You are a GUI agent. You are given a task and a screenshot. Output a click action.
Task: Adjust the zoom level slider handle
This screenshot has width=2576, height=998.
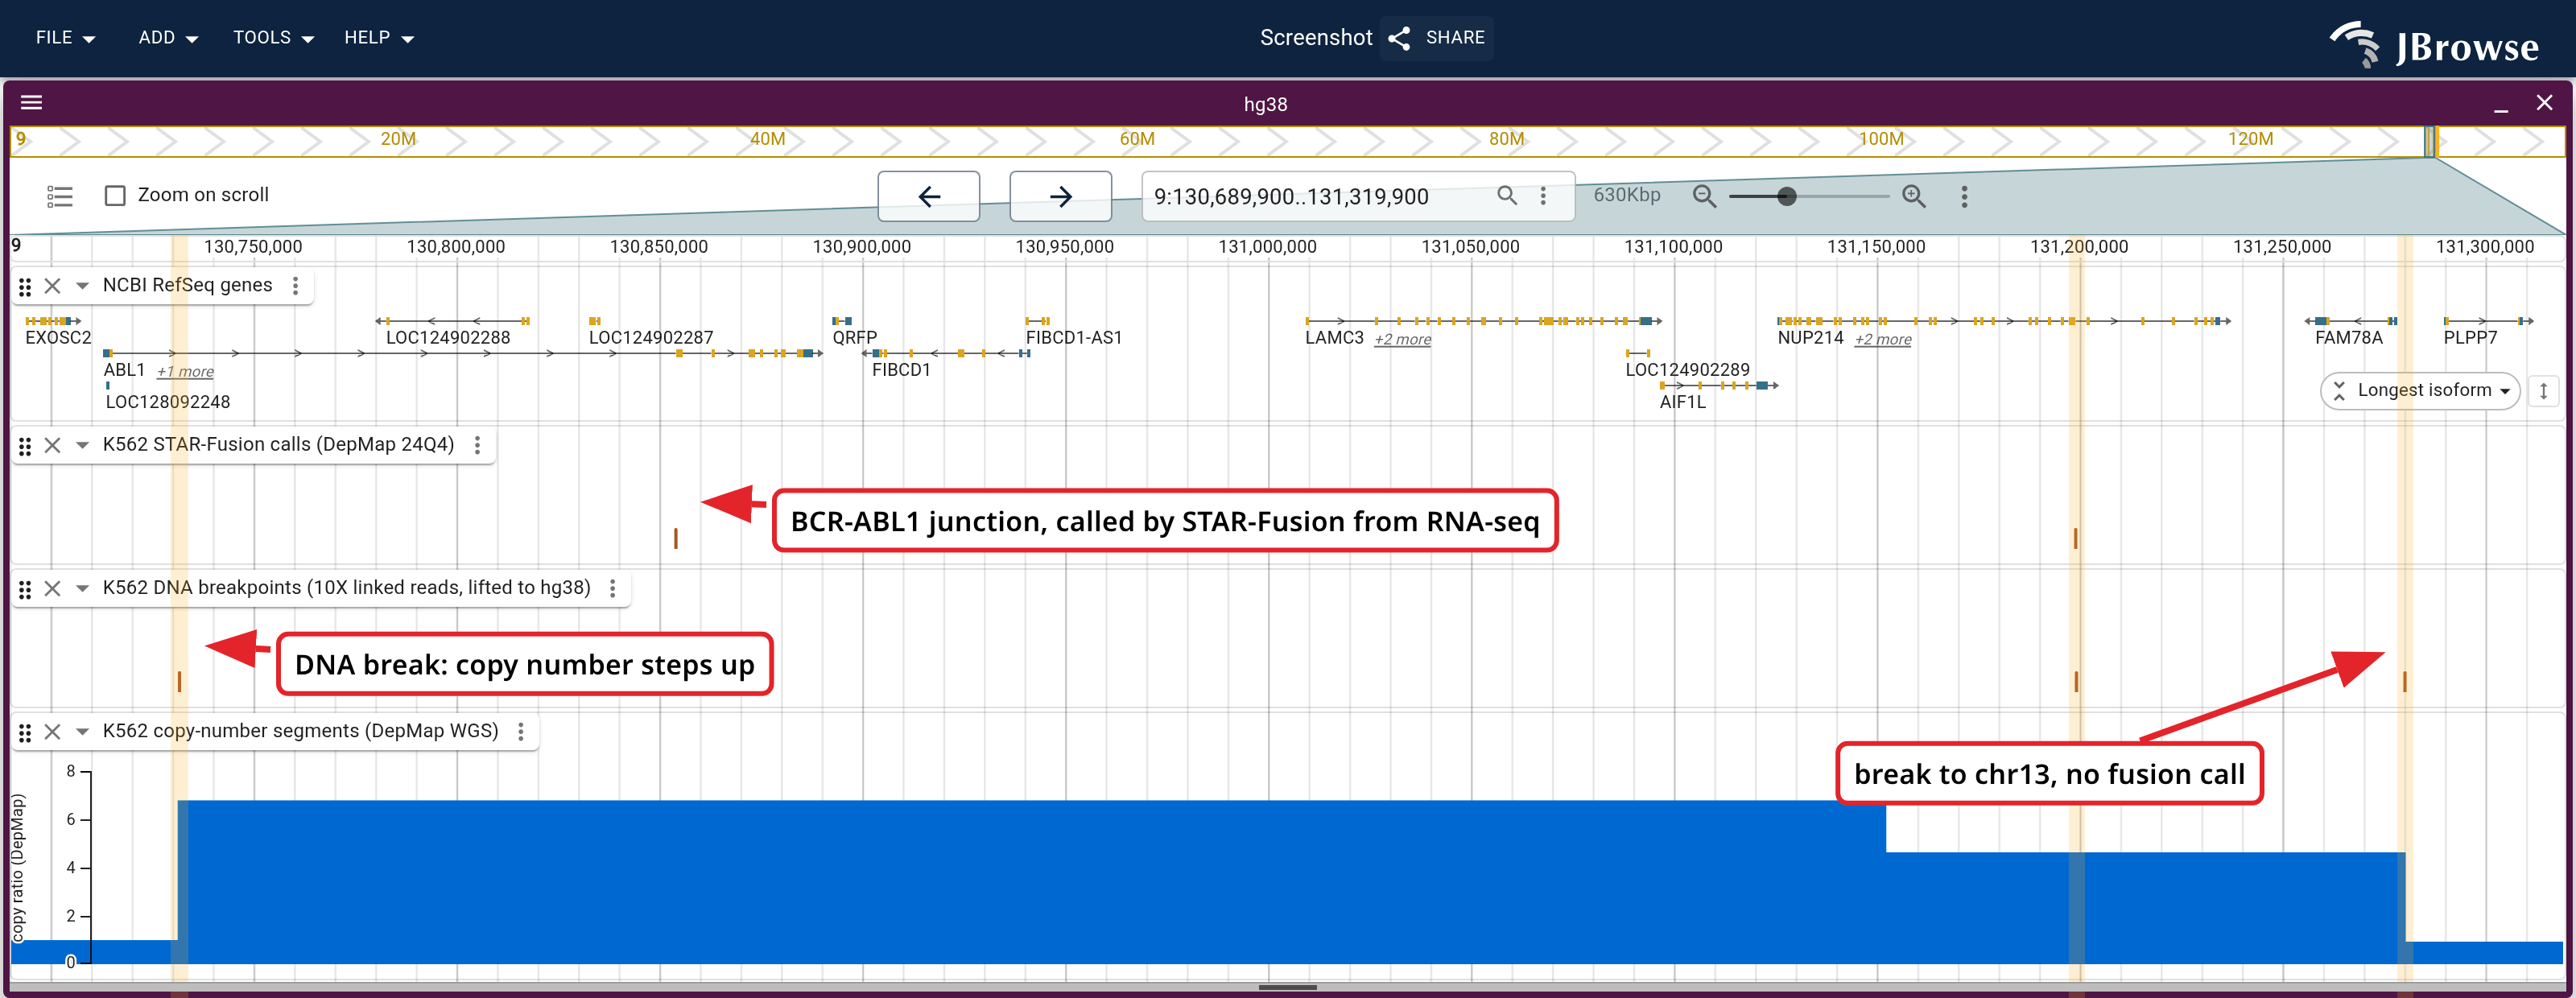pos(1786,196)
